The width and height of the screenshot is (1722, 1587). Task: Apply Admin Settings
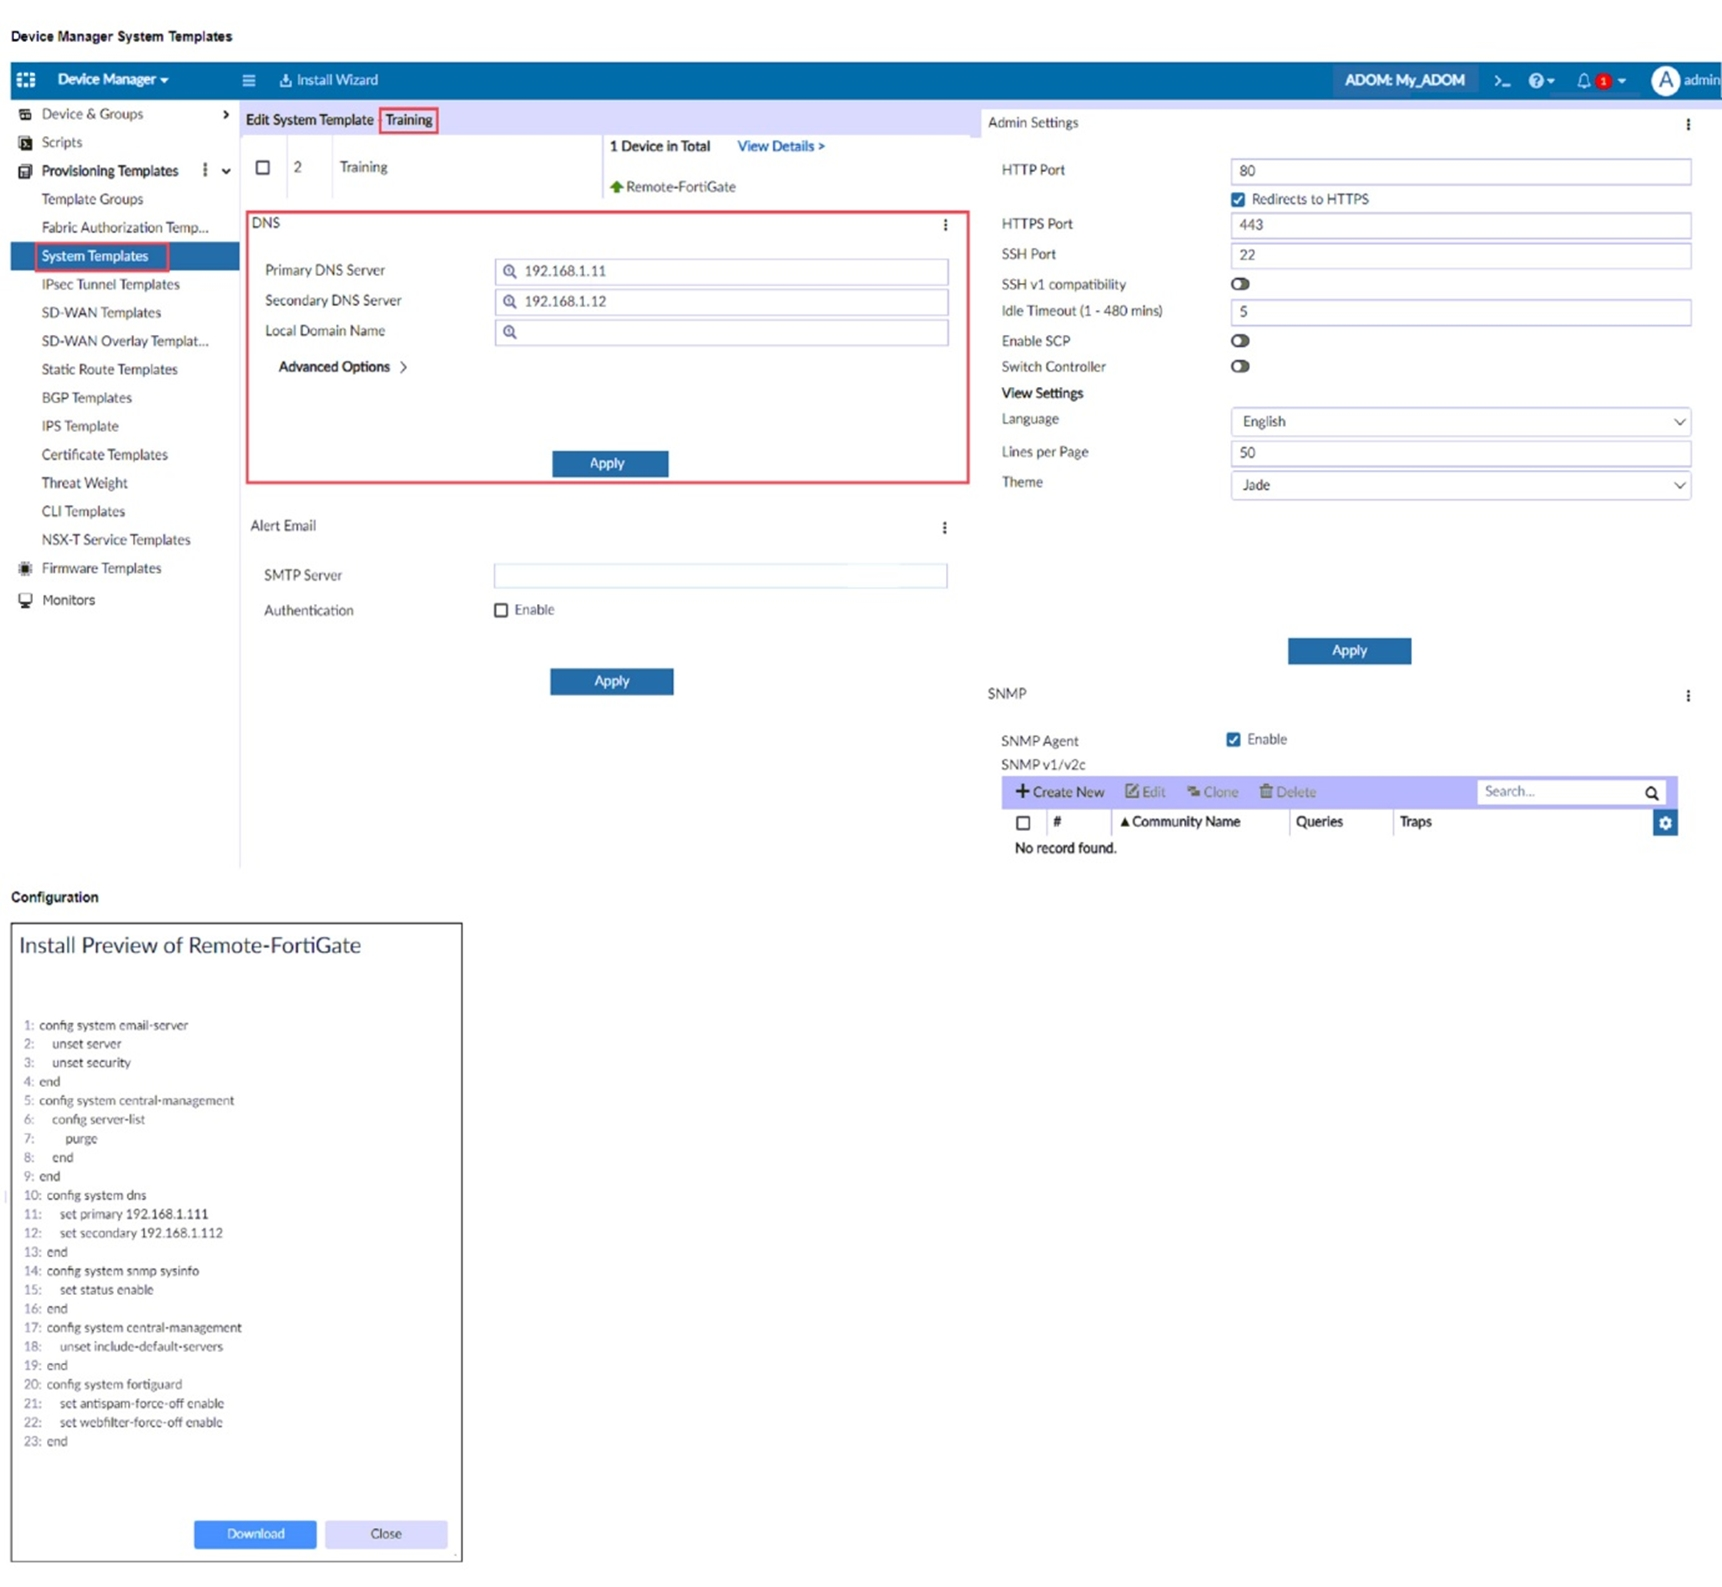pos(1349,651)
